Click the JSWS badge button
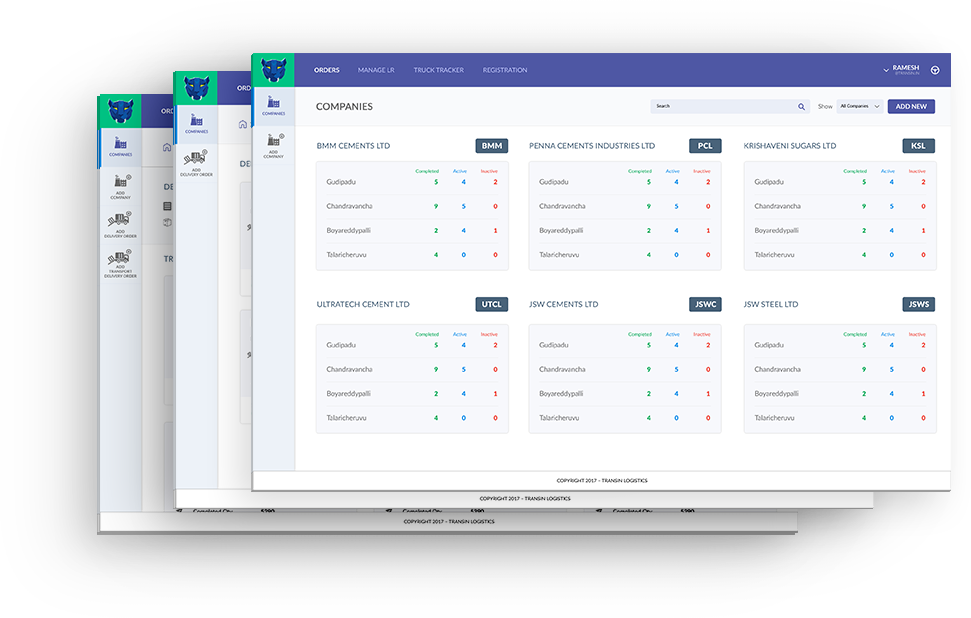Image resolution: width=971 pixels, height=618 pixels. (918, 304)
